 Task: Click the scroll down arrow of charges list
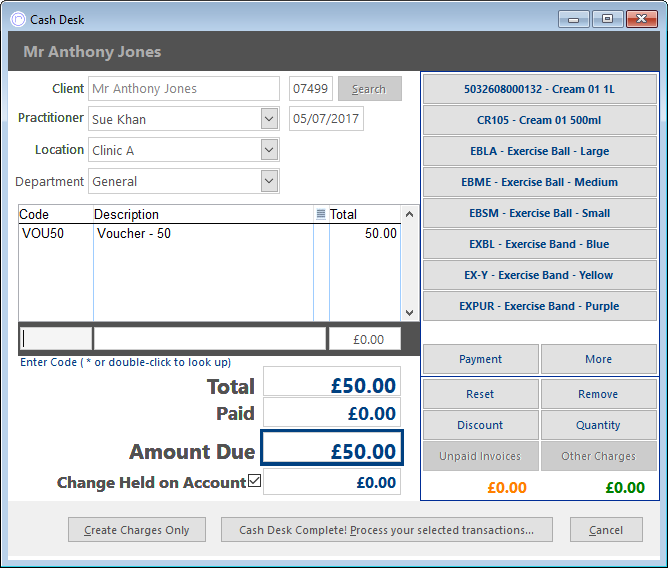pyautogui.click(x=409, y=313)
